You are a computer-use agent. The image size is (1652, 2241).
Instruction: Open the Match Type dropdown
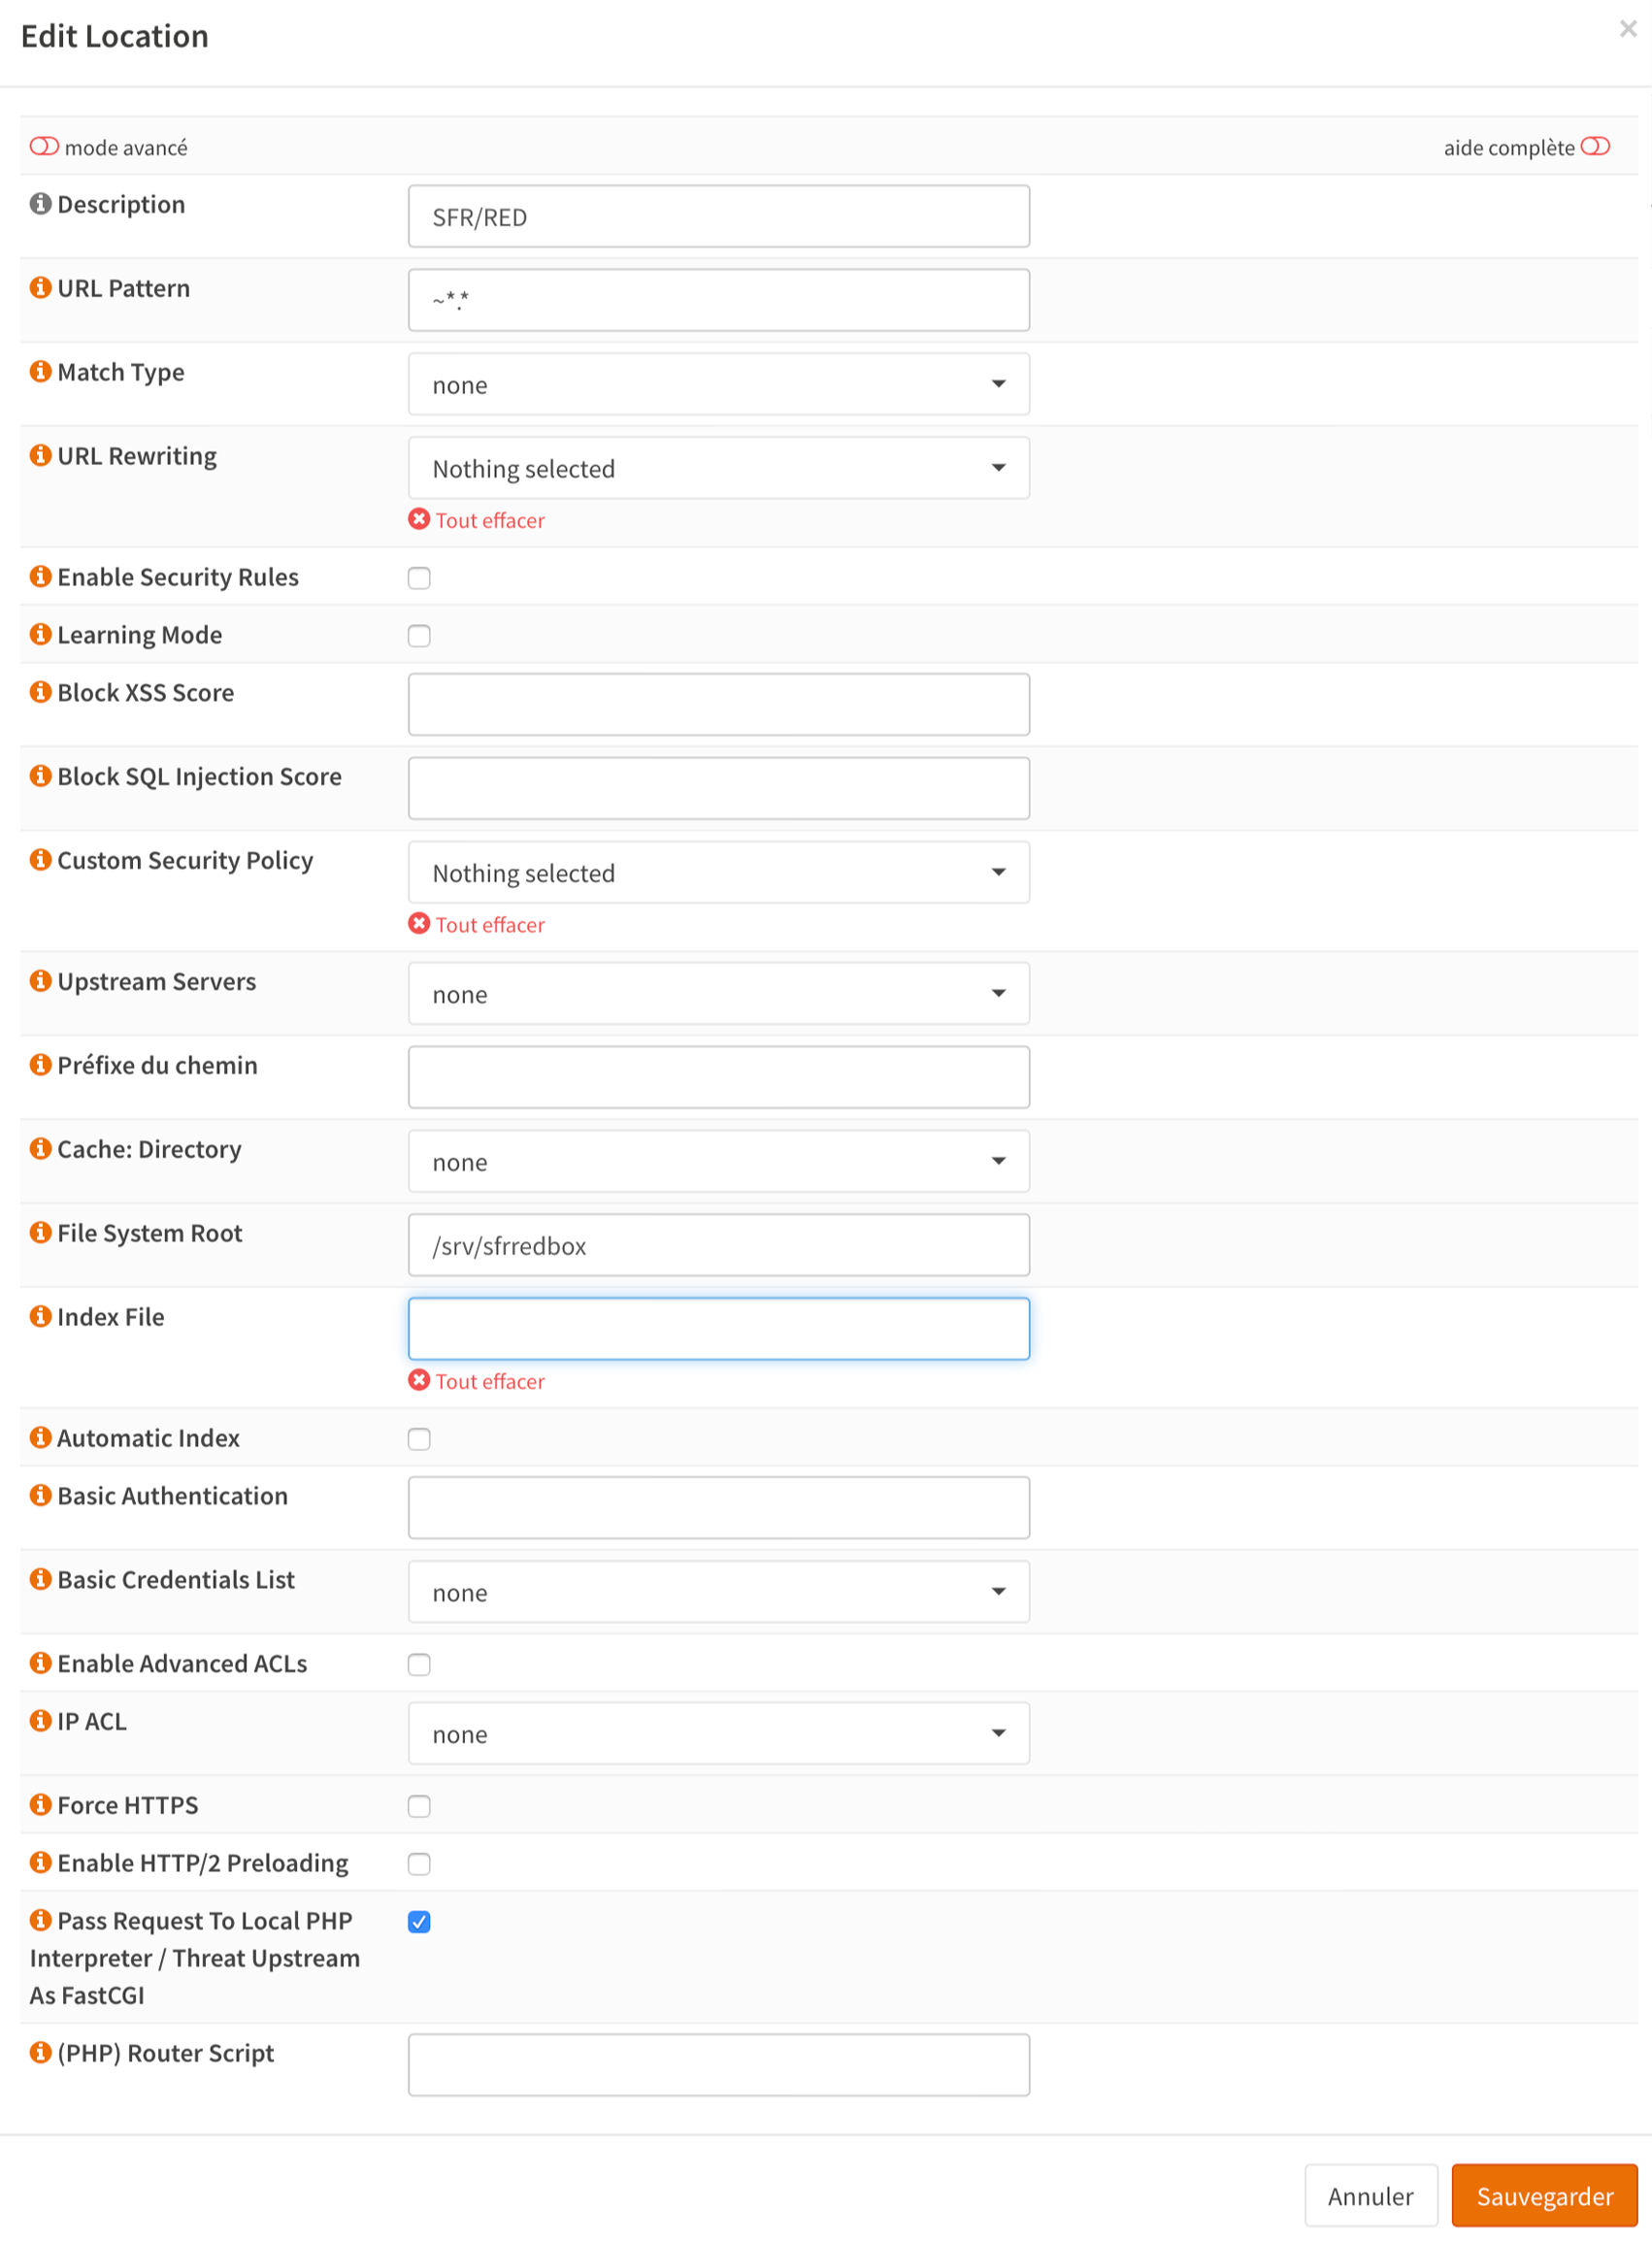[718, 384]
